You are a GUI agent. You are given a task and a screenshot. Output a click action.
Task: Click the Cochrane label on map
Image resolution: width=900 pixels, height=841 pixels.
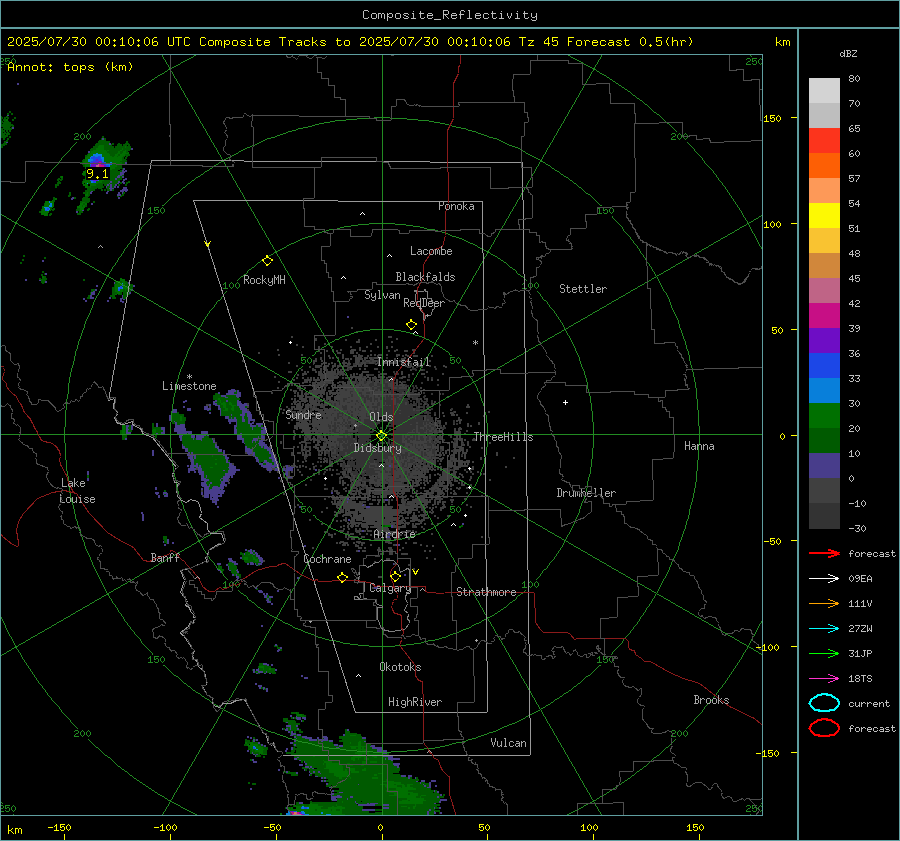click(327, 559)
